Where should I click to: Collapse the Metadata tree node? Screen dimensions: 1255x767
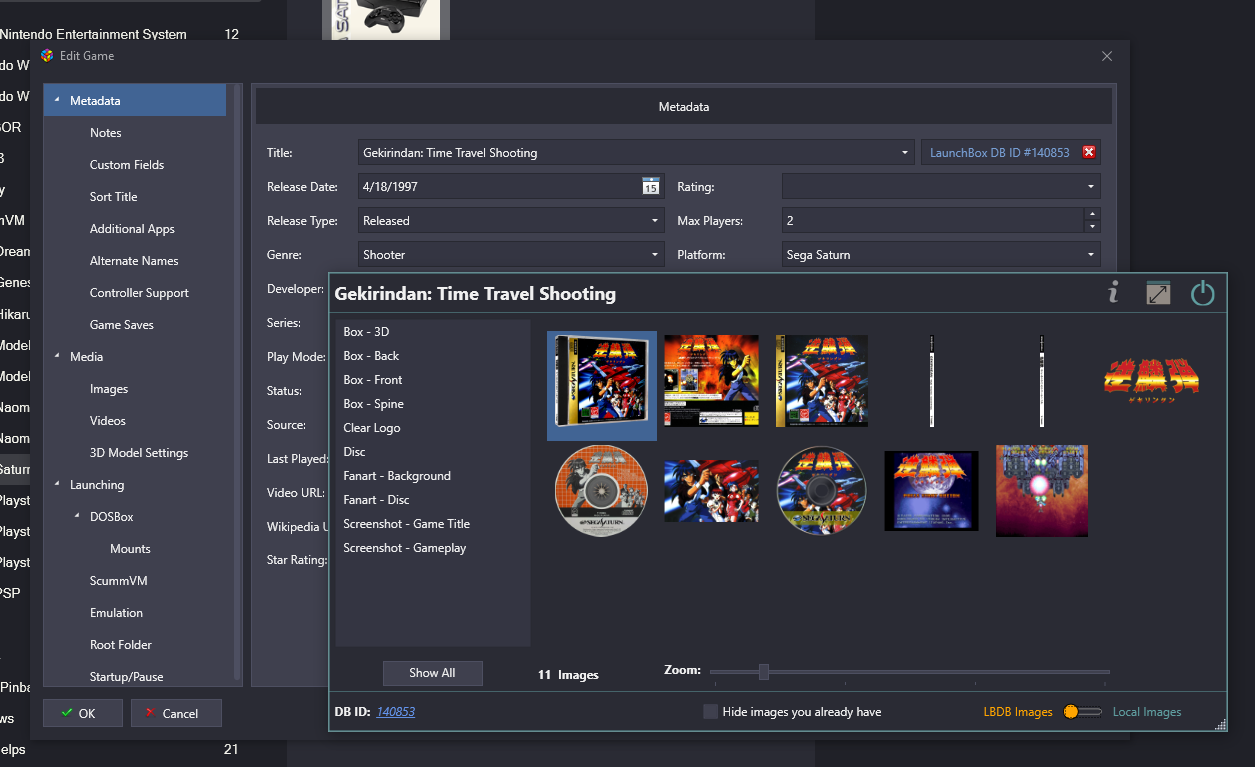[x=57, y=101]
